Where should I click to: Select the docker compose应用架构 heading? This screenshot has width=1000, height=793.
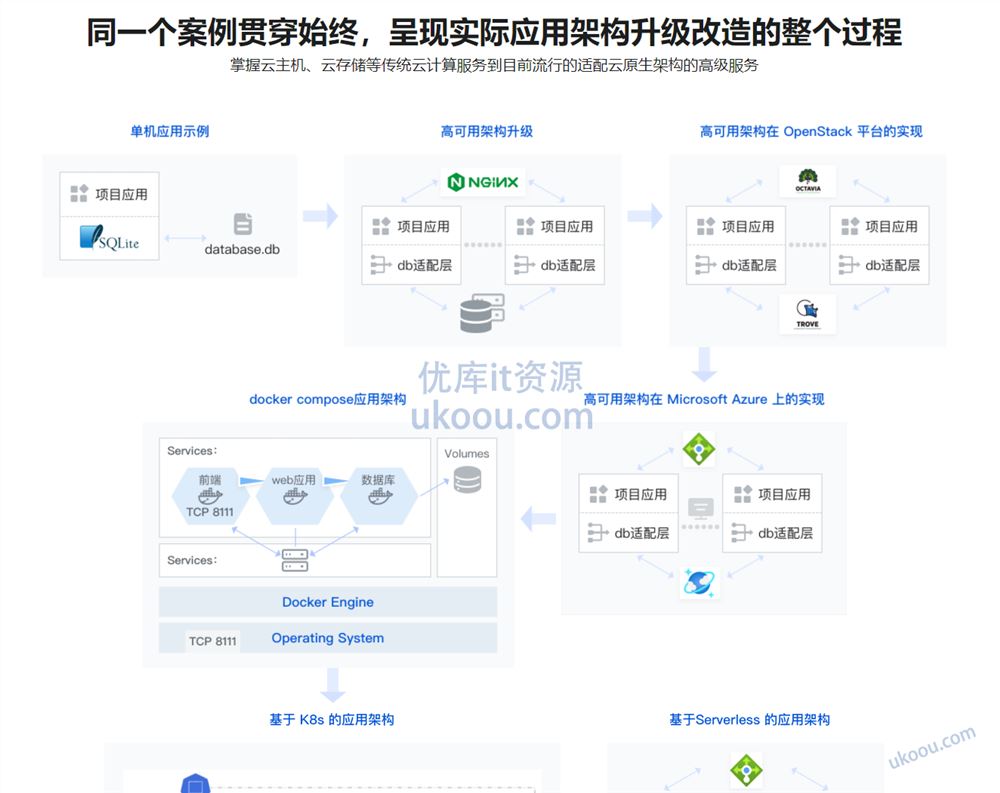(327, 399)
